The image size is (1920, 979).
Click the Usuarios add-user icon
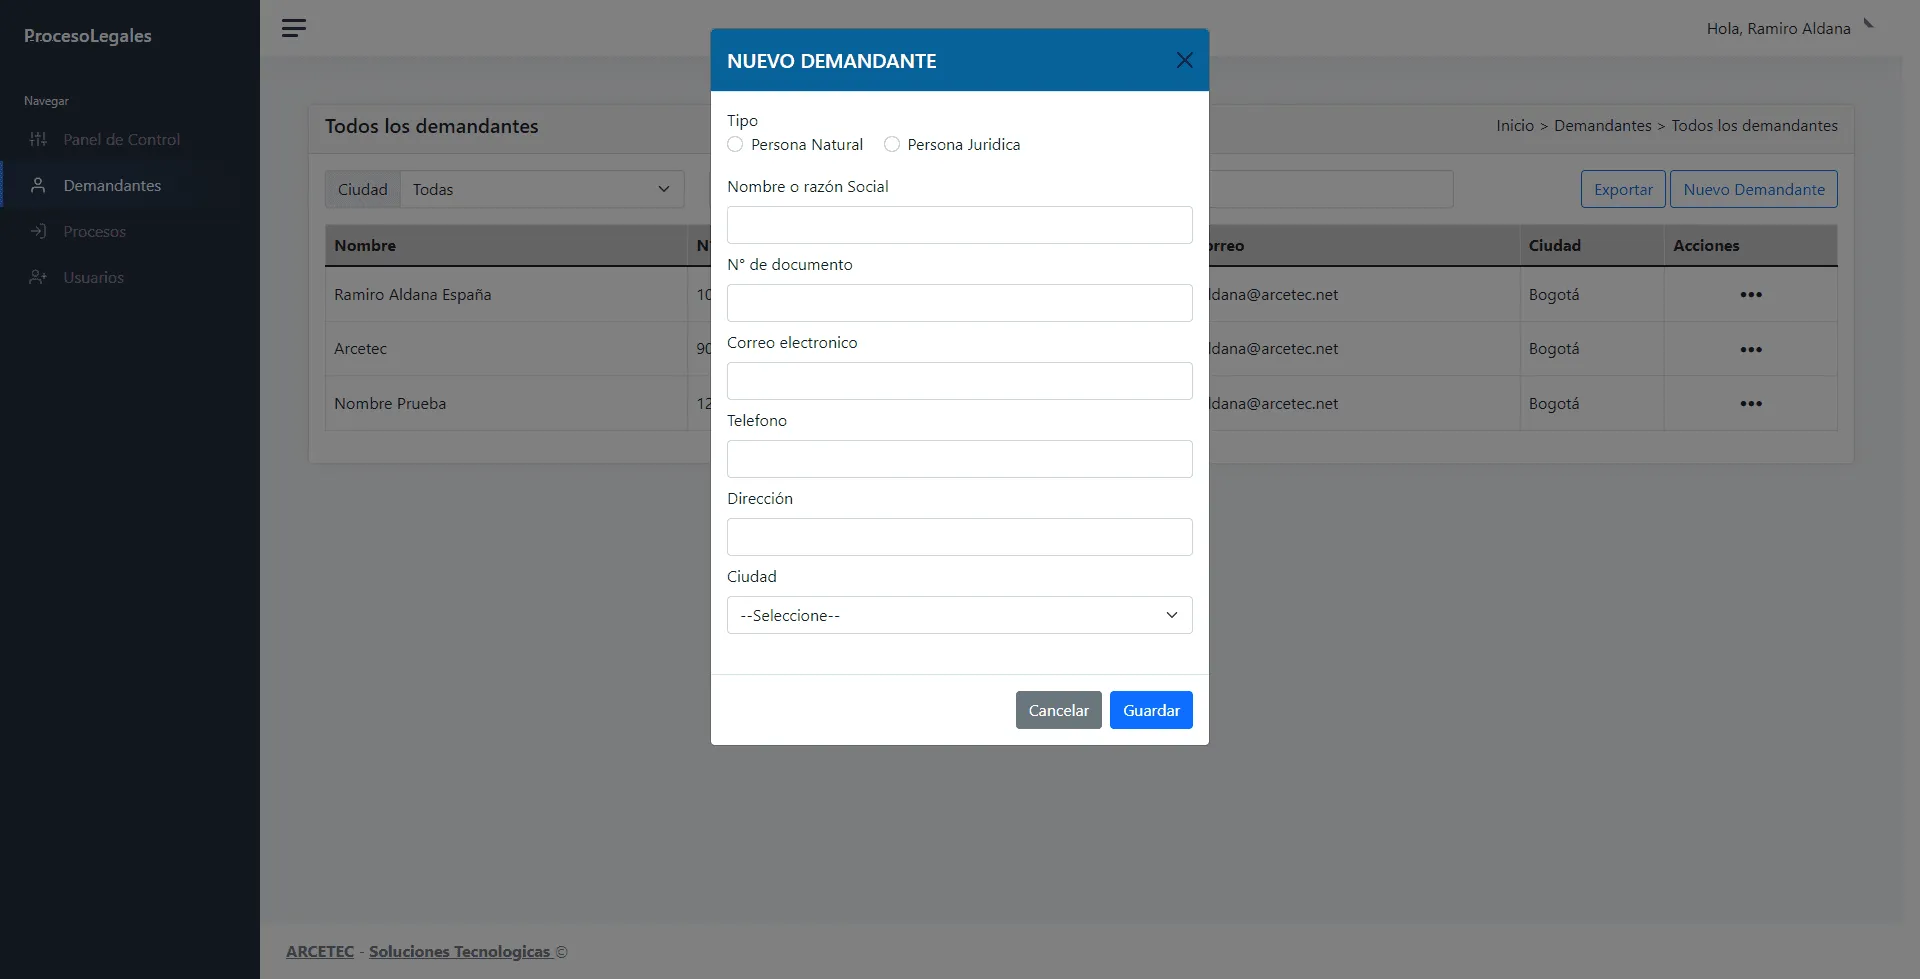coord(38,278)
